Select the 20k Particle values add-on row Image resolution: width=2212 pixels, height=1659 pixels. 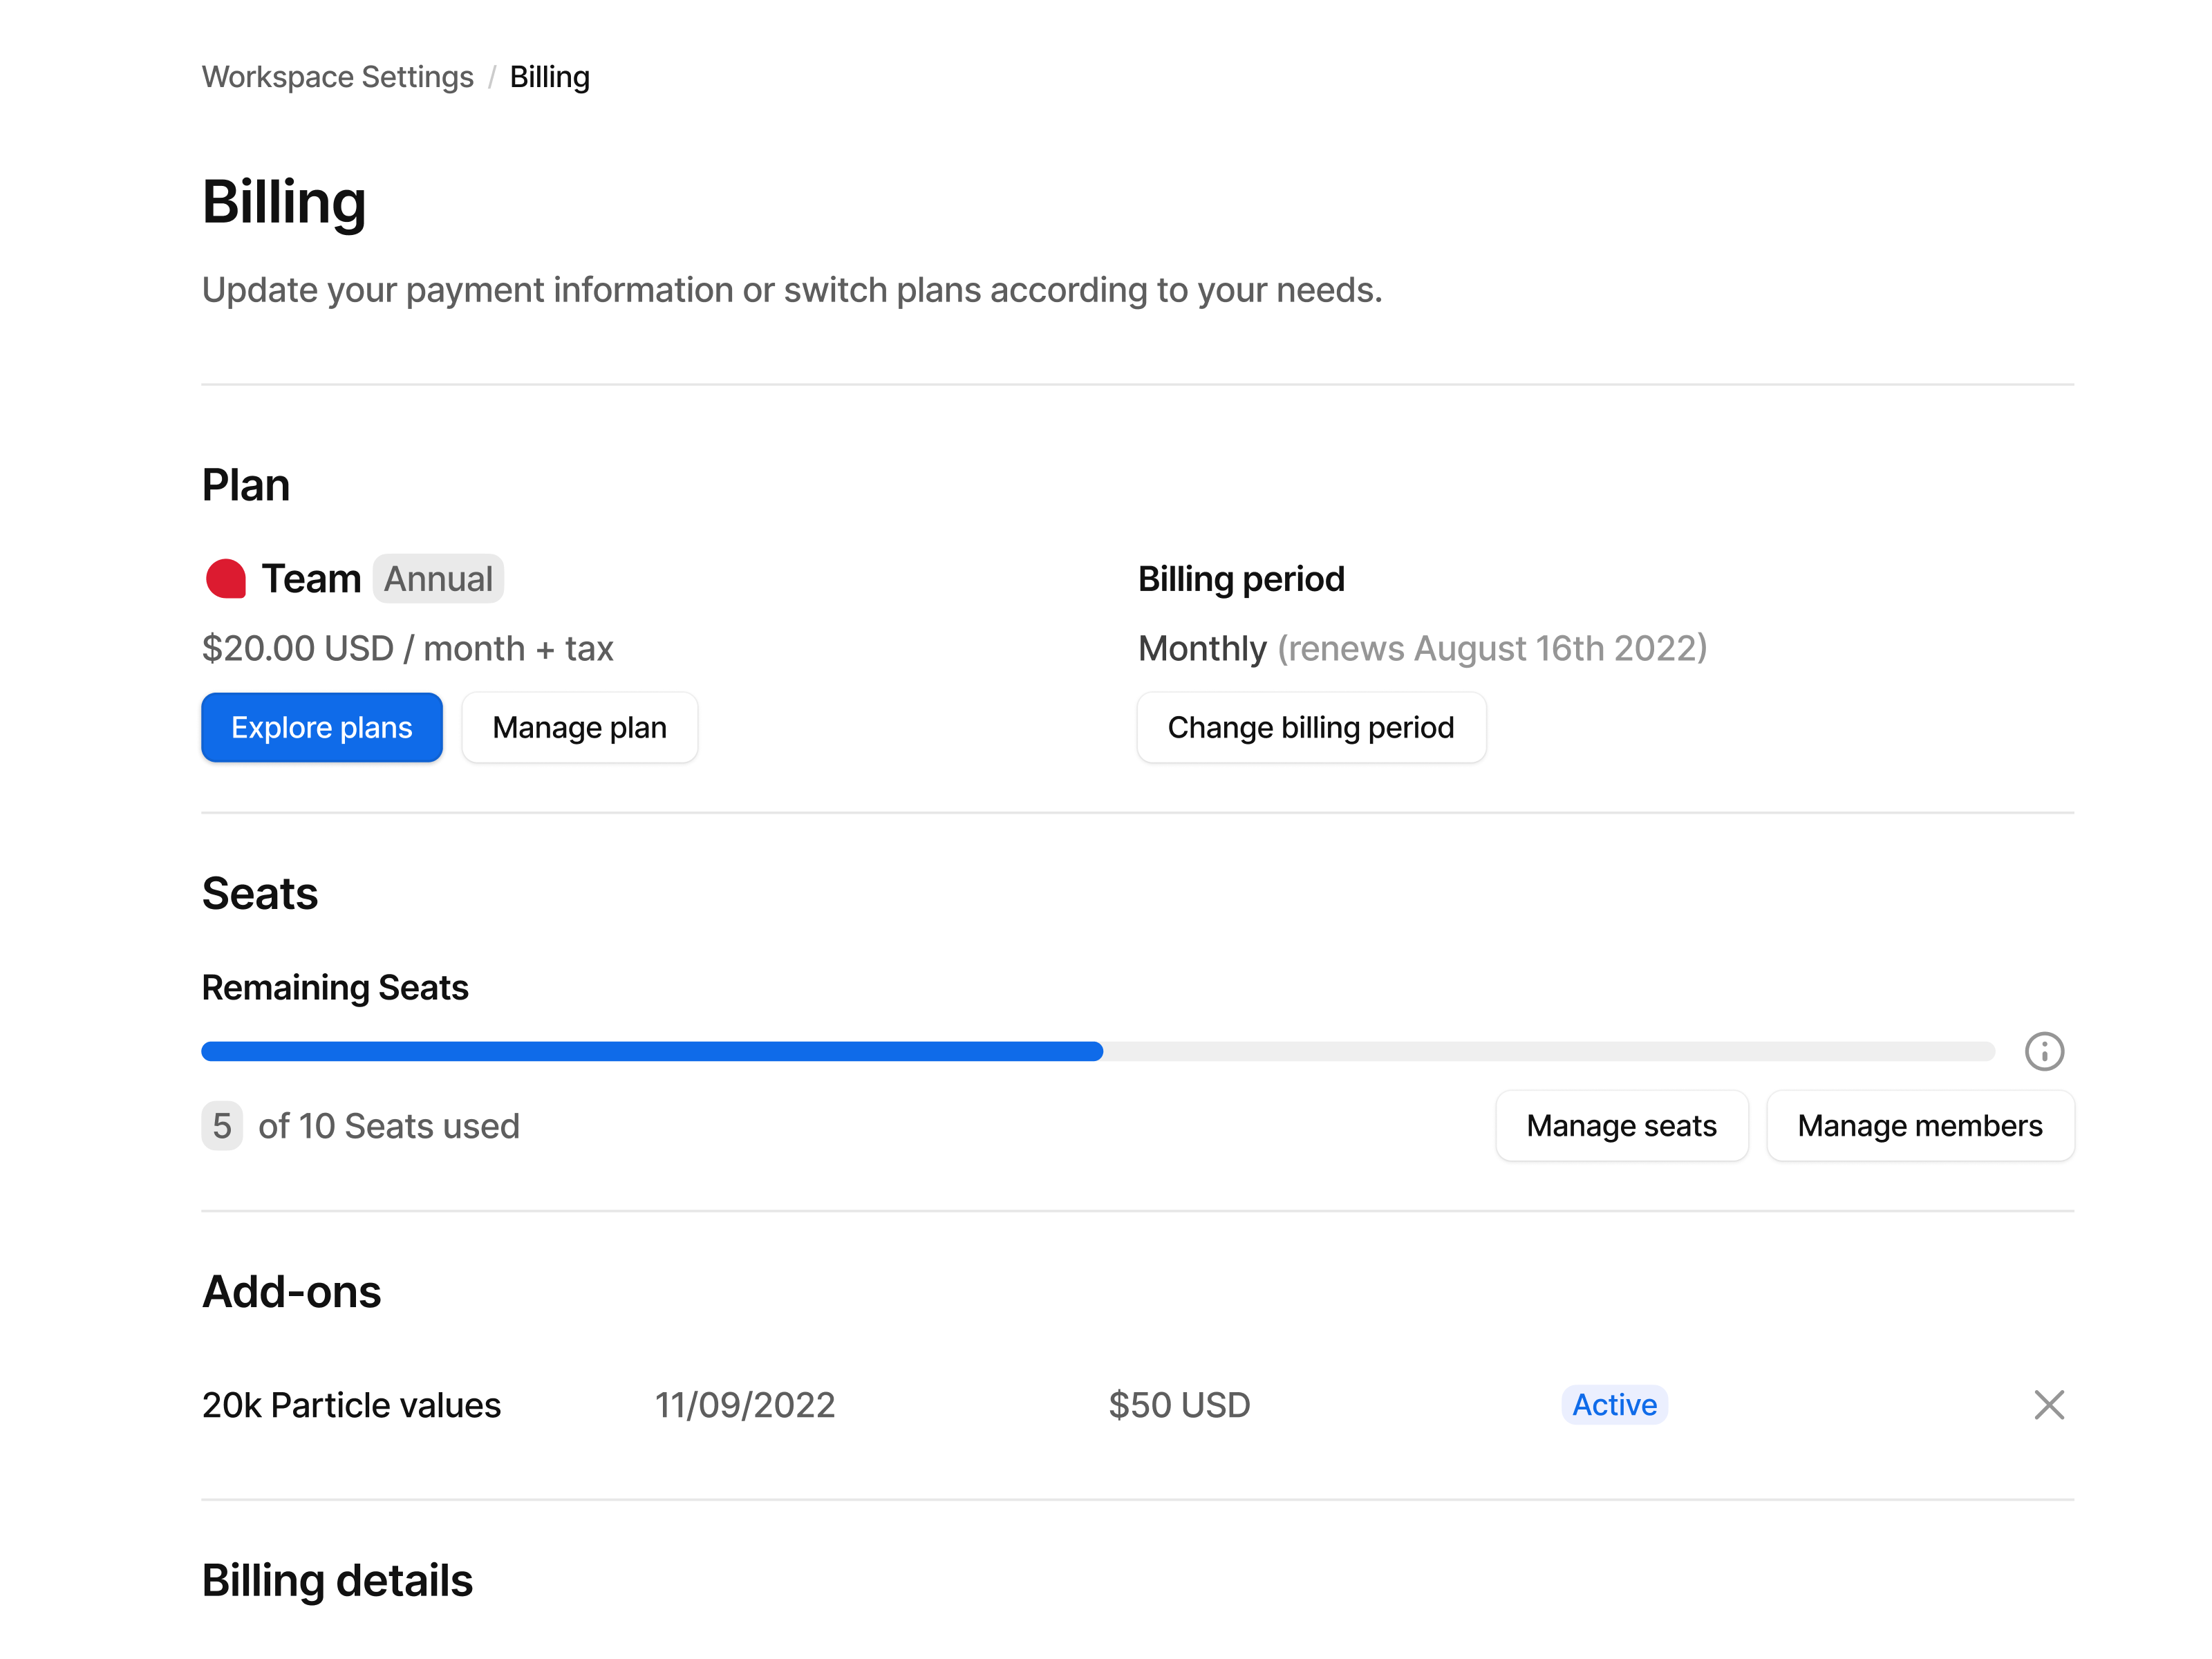[351, 1405]
